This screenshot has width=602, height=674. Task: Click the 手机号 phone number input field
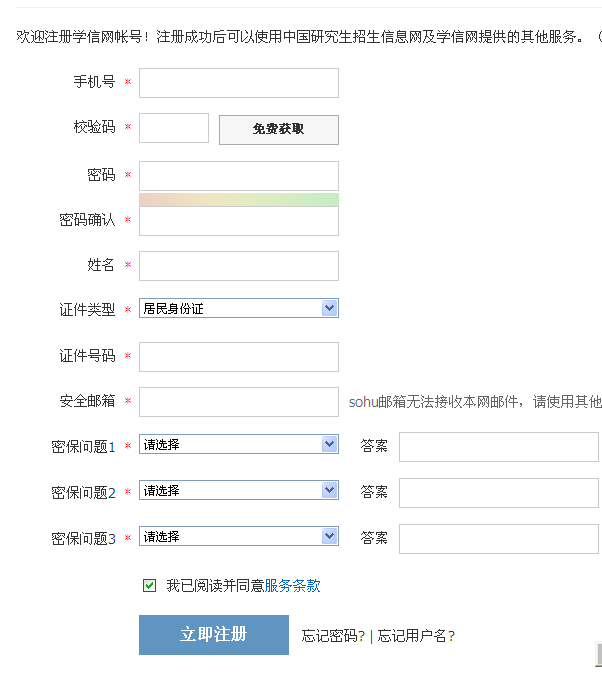239,83
